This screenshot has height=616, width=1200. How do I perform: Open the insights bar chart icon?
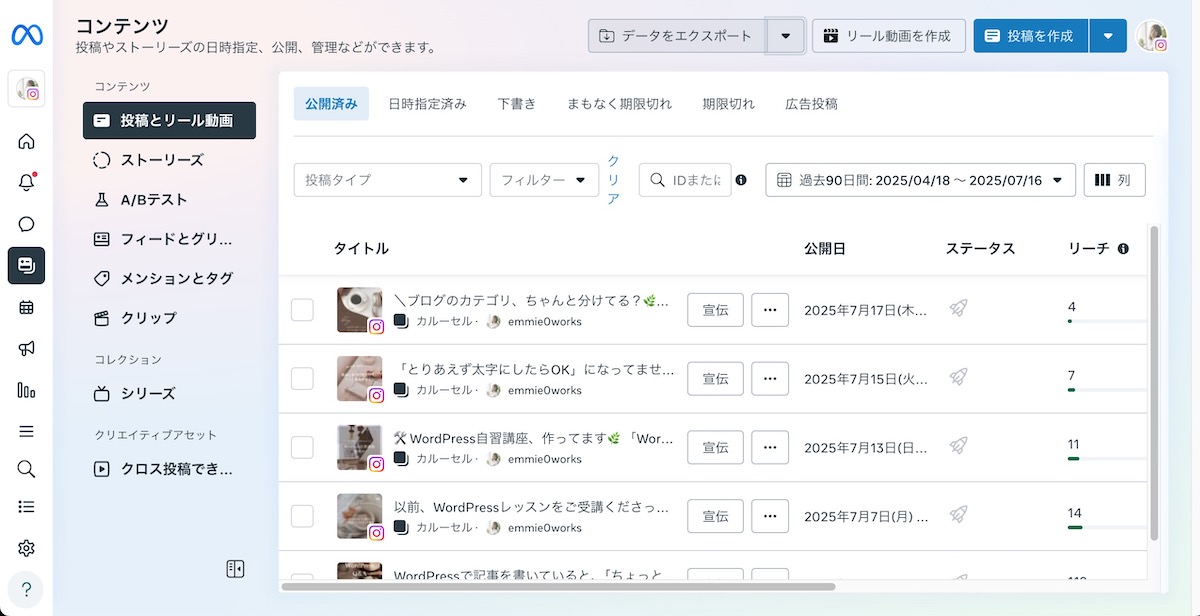pyautogui.click(x=27, y=390)
